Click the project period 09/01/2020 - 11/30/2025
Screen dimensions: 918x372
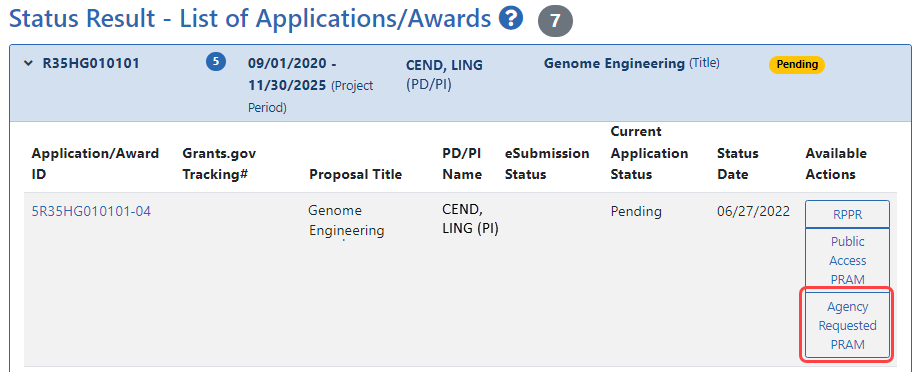tap(310, 85)
